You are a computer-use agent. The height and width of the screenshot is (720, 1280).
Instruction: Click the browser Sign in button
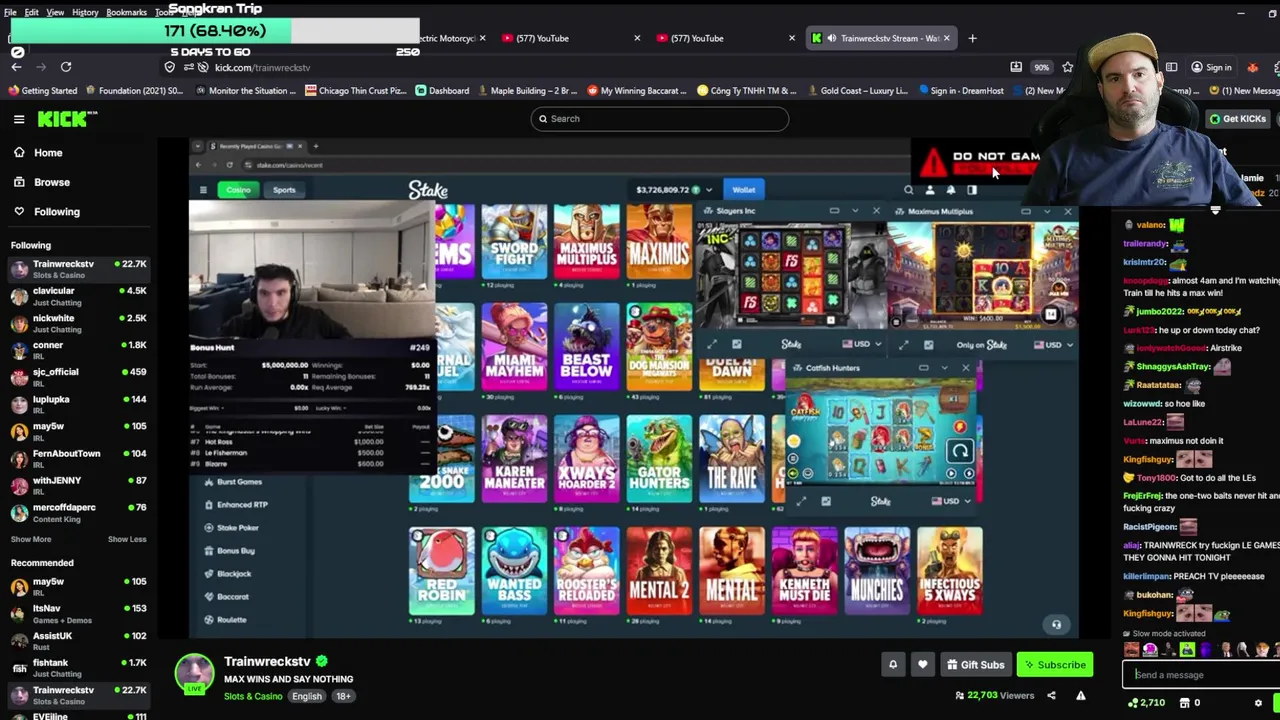pyautogui.click(x=1212, y=67)
